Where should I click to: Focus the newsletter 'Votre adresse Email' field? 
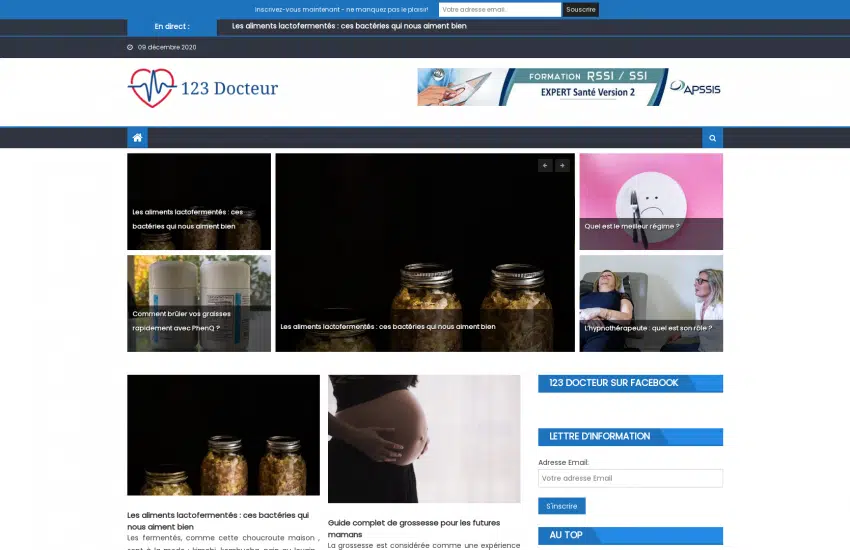point(630,478)
